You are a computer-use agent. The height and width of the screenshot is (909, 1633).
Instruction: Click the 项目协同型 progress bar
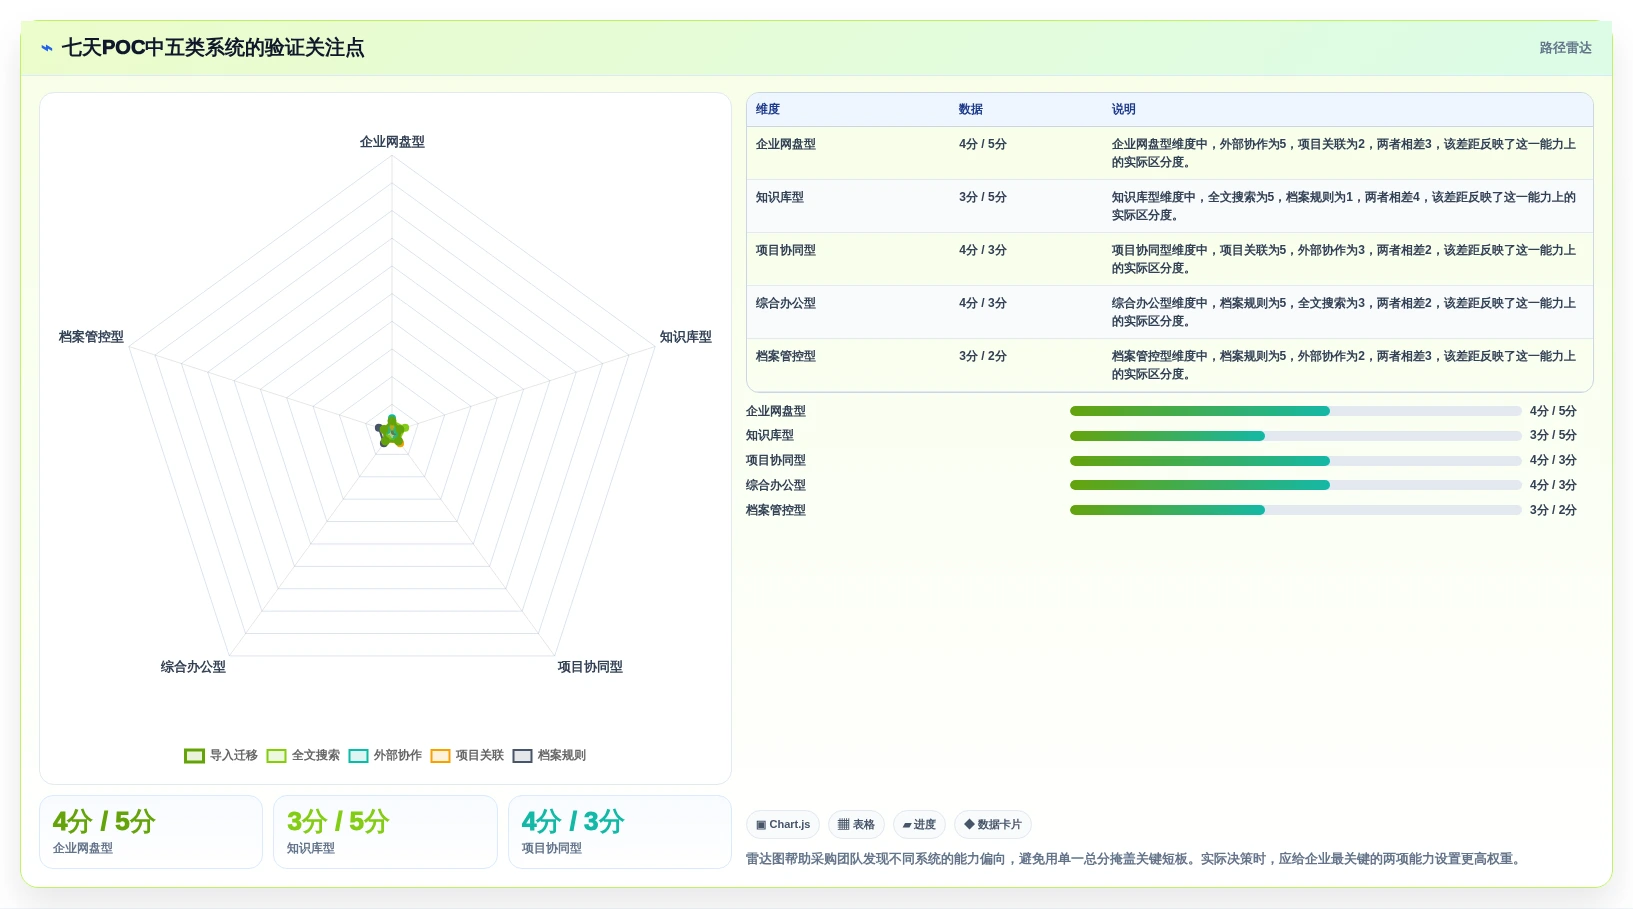coord(1295,461)
